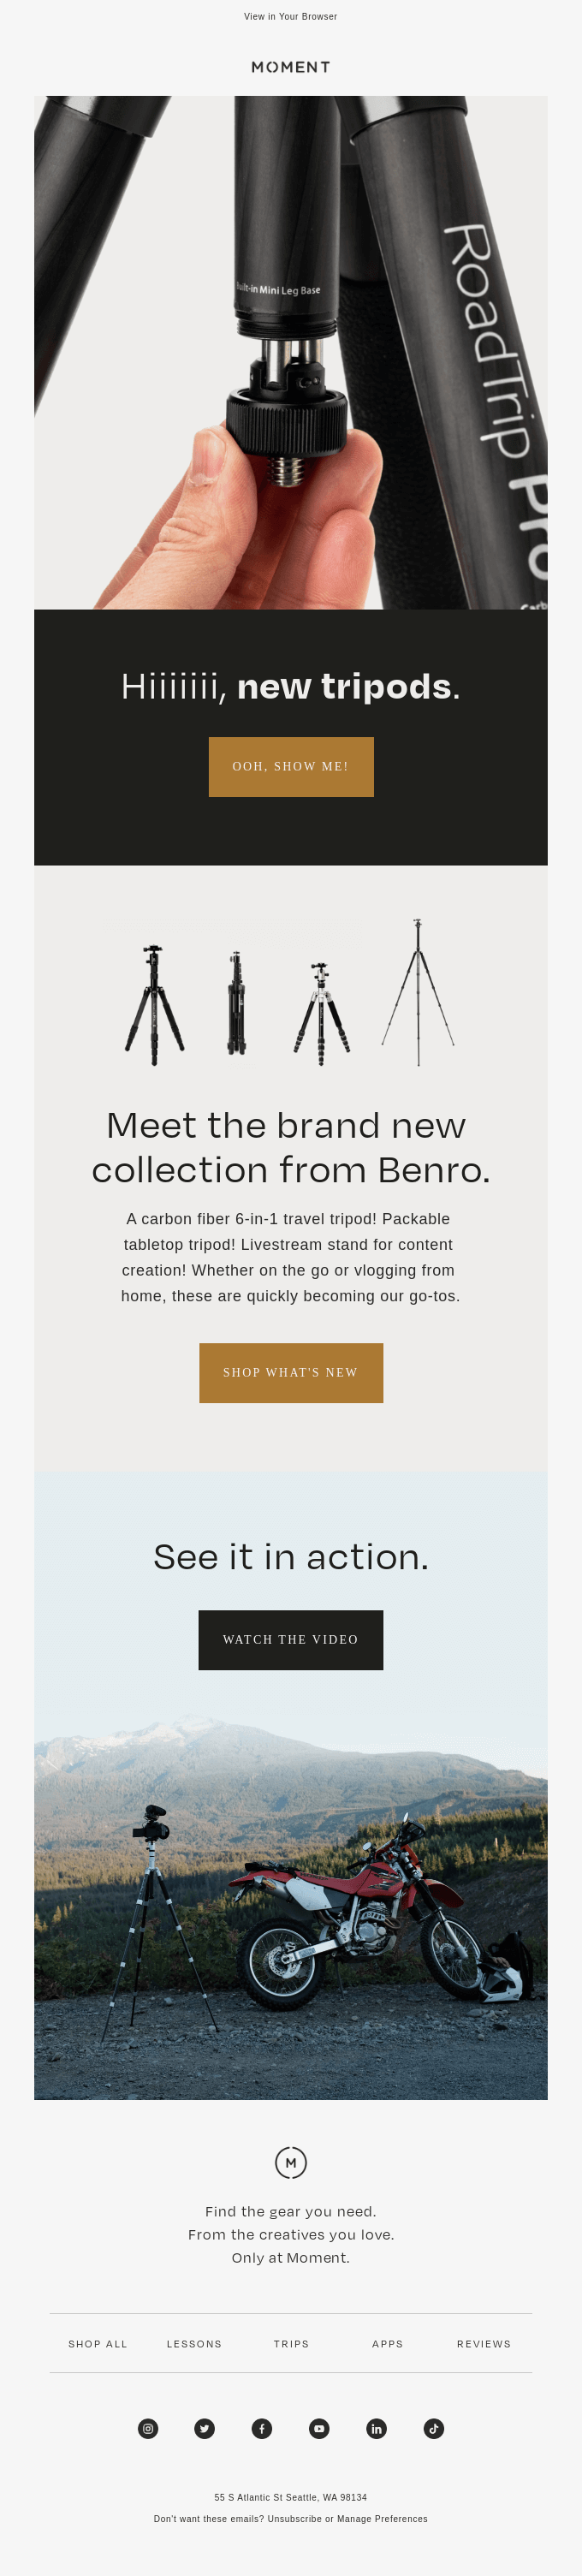Click the YouTube channel icon
The image size is (582, 2576).
tap(319, 2428)
